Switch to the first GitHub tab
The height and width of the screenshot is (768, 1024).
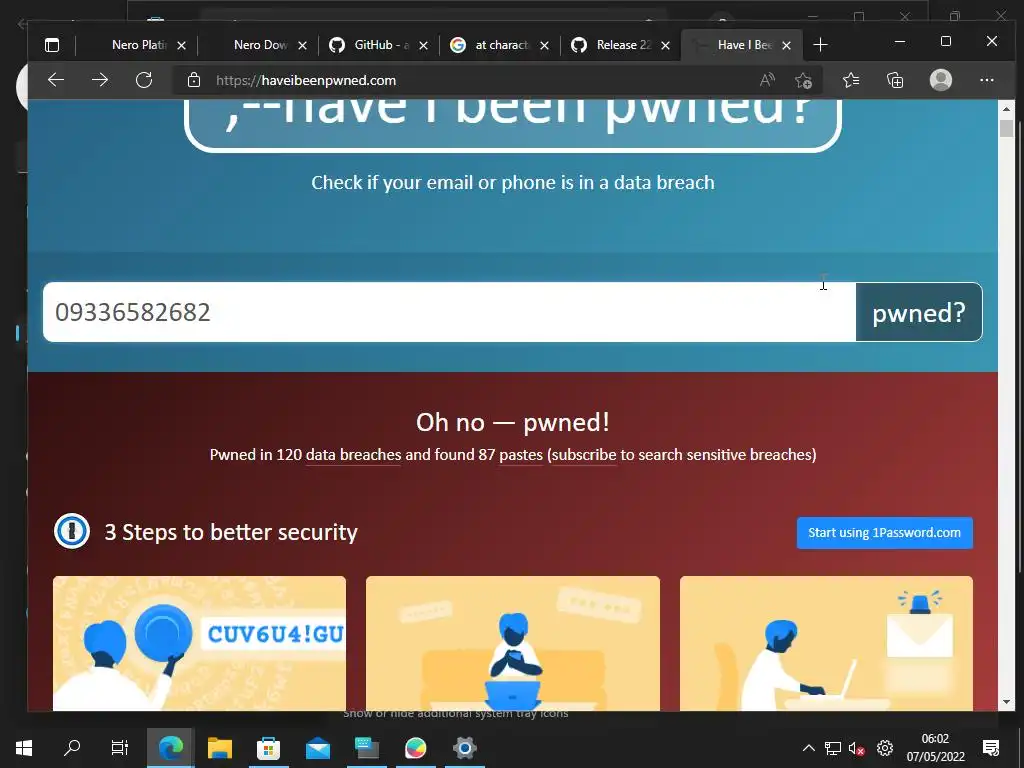pos(381,45)
